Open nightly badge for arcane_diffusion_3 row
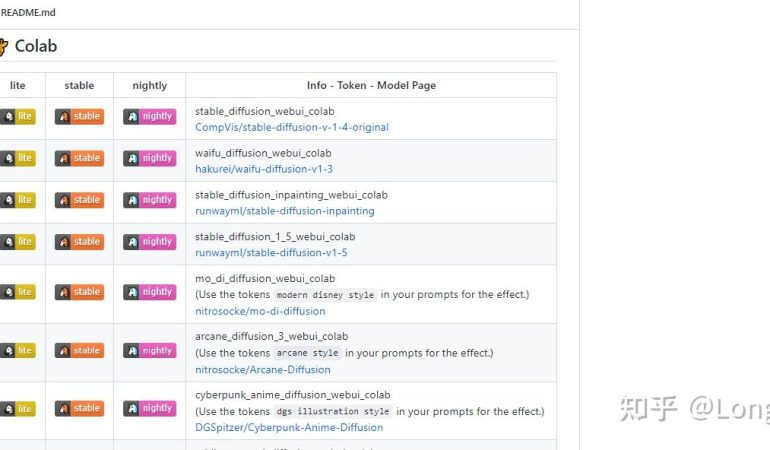 pos(150,350)
